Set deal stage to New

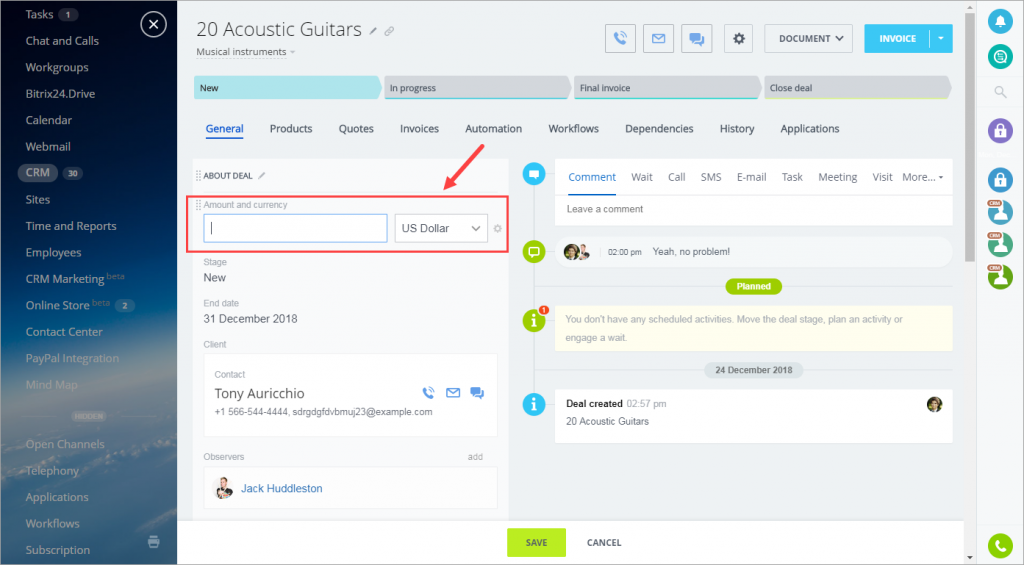coord(287,88)
